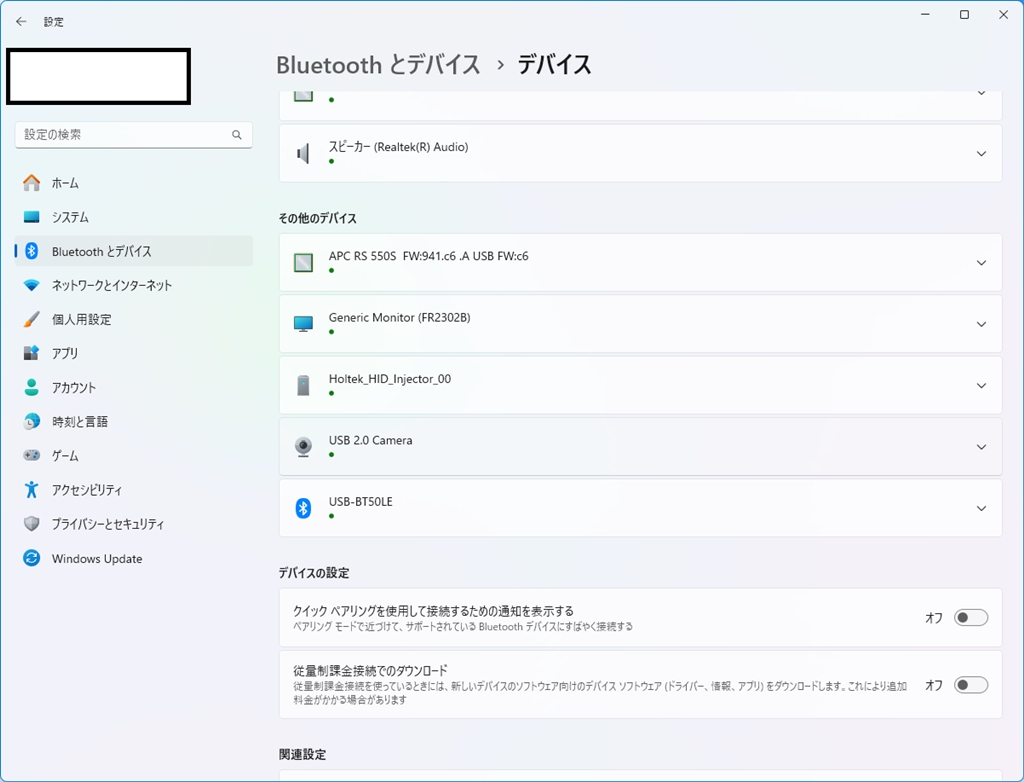Screen dimensions: 1024x782
Task: Click in the 設定の検索 search field
Action: [133, 135]
